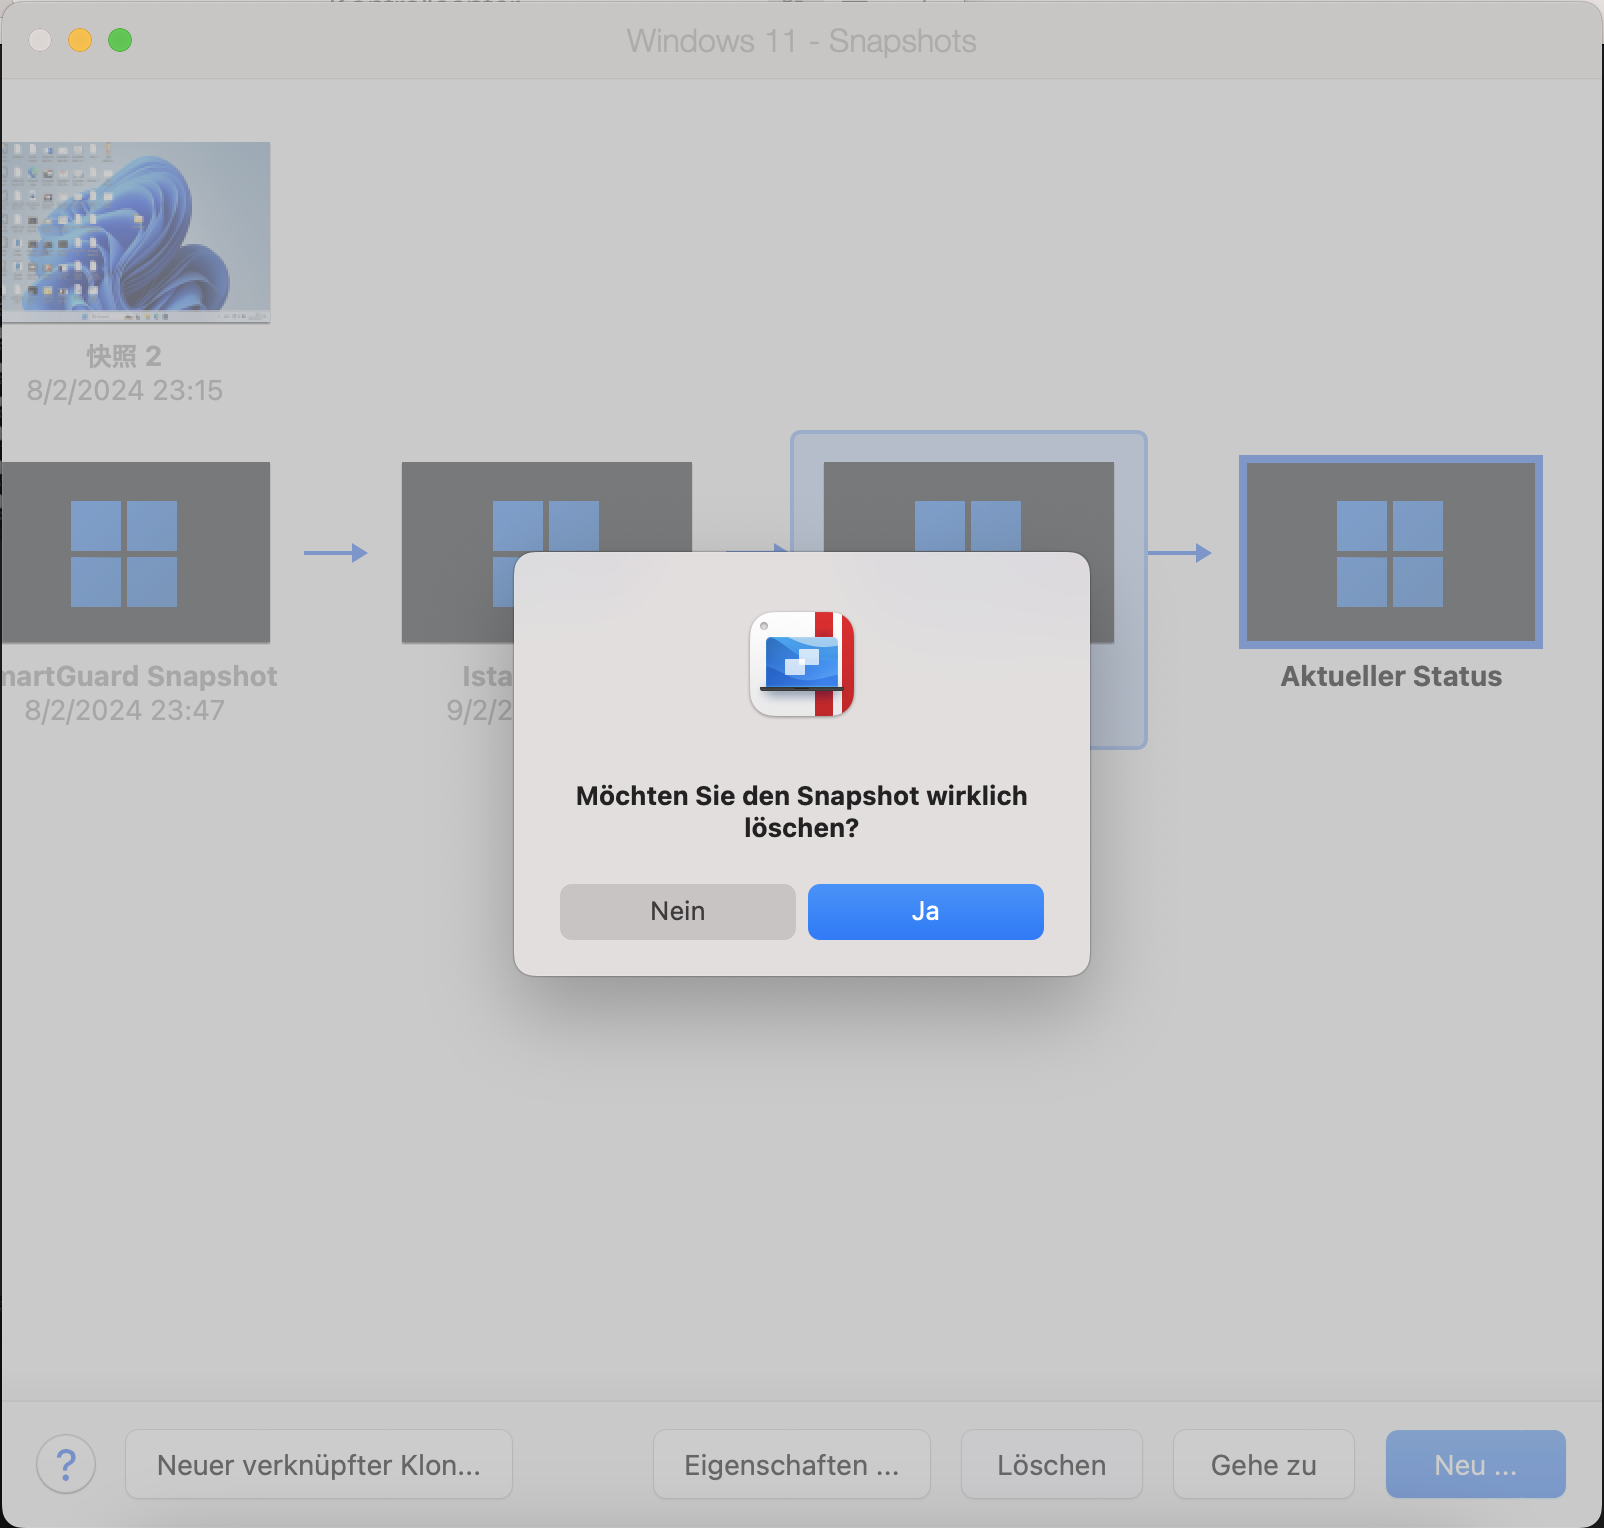Click the SmartGuard Snapshot date 8/2/2024 23:47
Viewport: 1604px width, 1528px height.
coord(124,710)
